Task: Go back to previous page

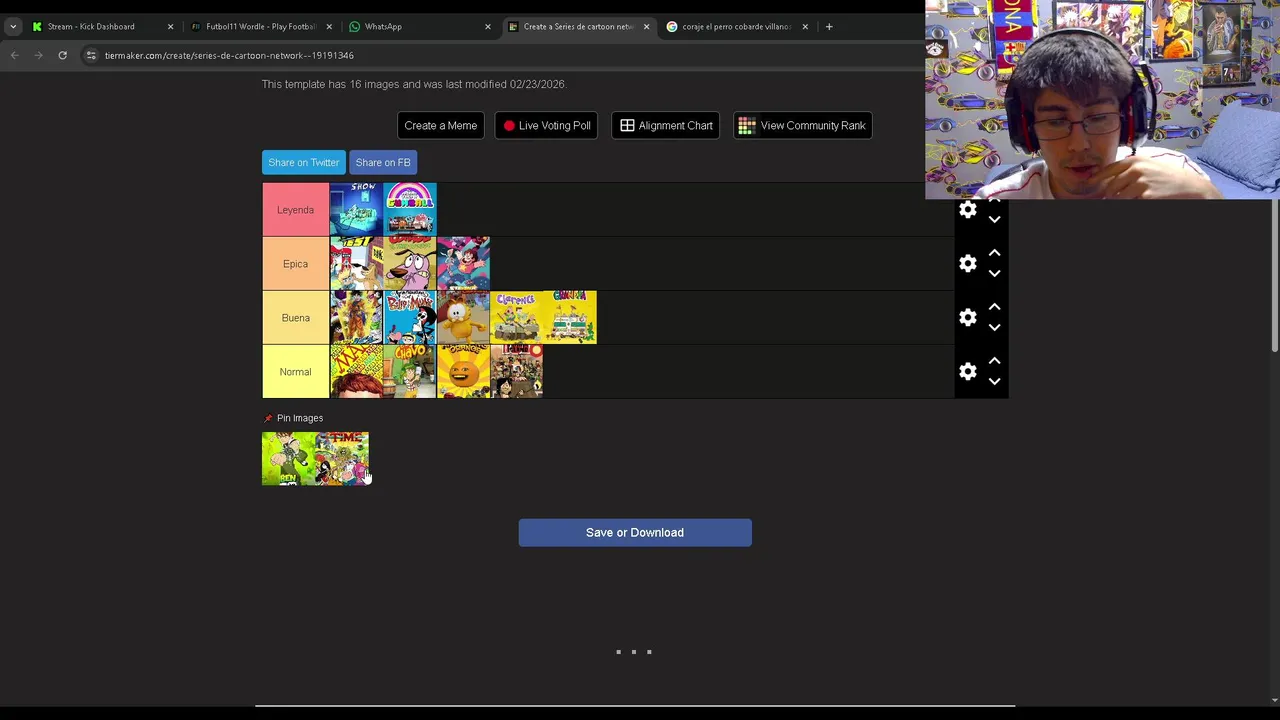Action: click(x=15, y=55)
